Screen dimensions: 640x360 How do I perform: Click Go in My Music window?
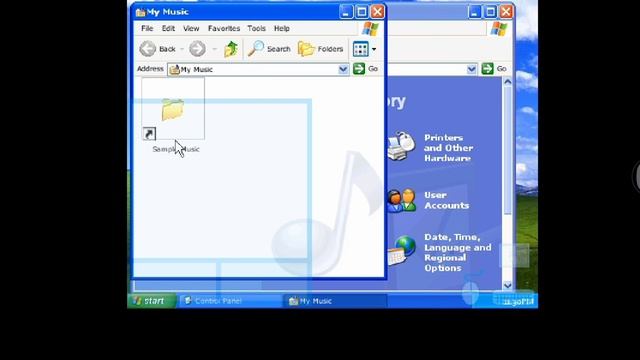tap(365, 69)
